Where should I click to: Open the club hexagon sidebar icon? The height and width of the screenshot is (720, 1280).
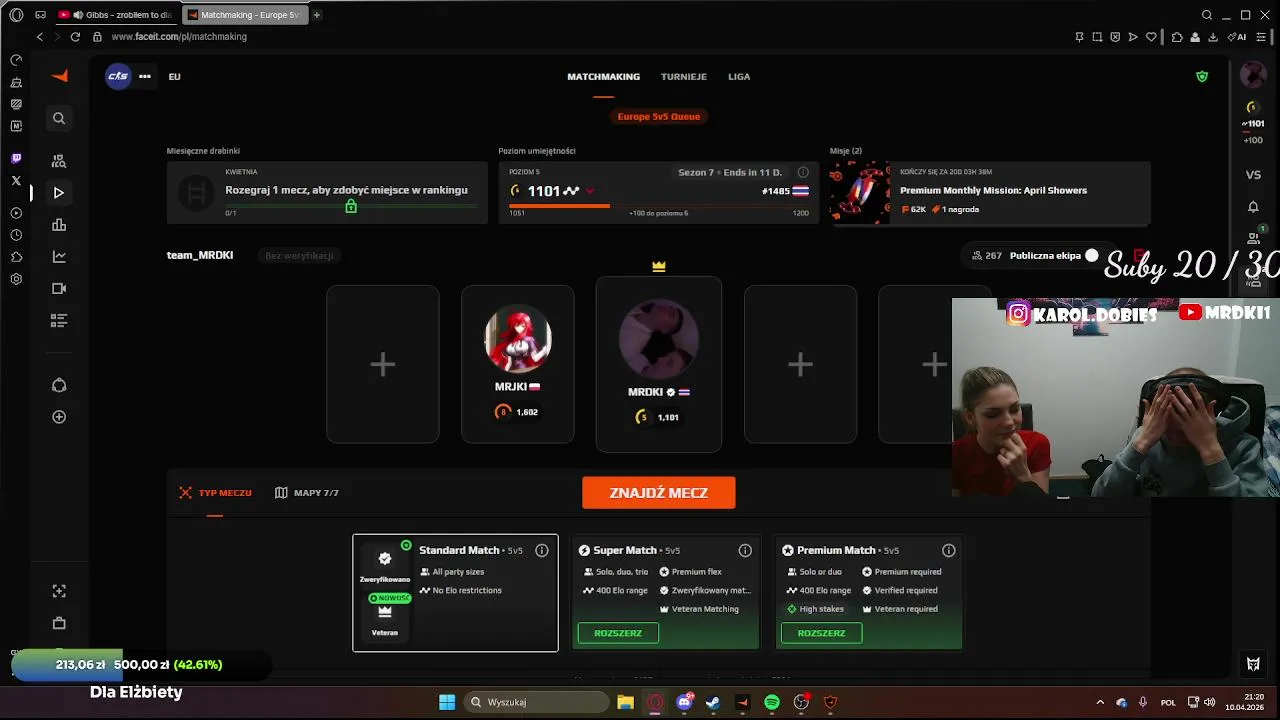pos(59,385)
